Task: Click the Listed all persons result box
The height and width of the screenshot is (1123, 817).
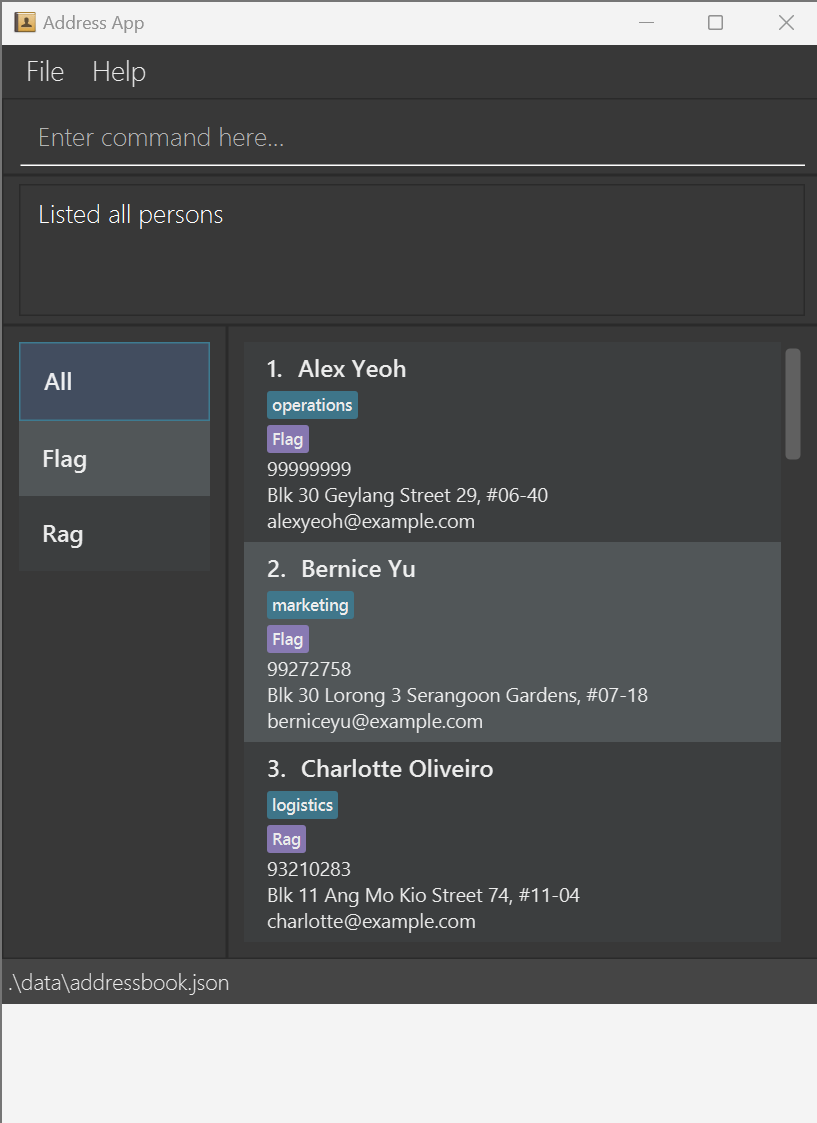Action: [x=412, y=249]
